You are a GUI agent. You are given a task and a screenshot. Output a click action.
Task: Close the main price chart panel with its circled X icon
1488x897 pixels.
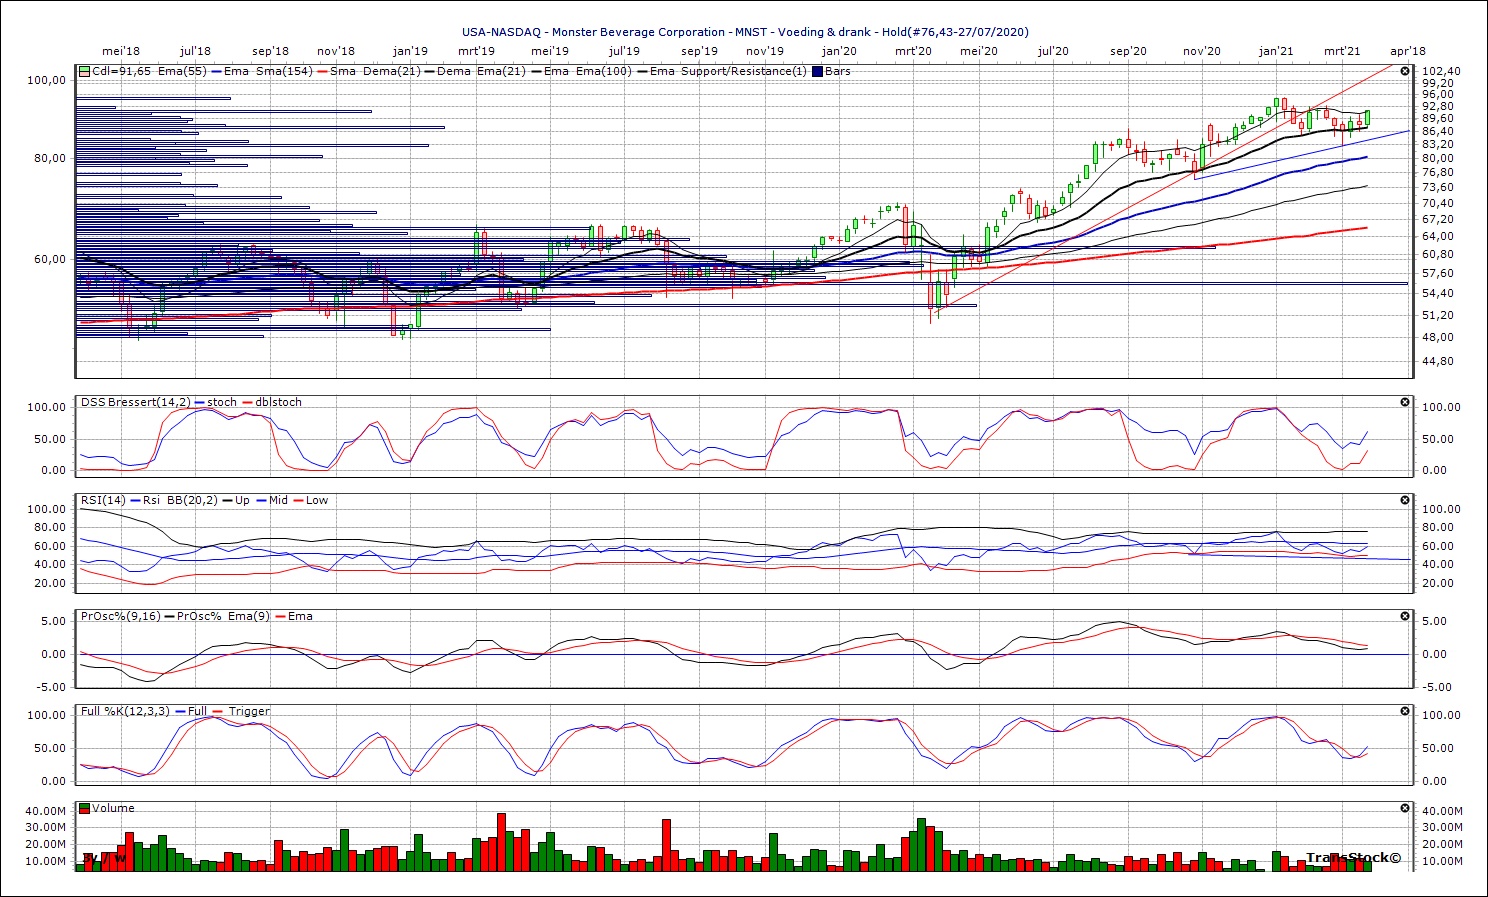[1404, 71]
